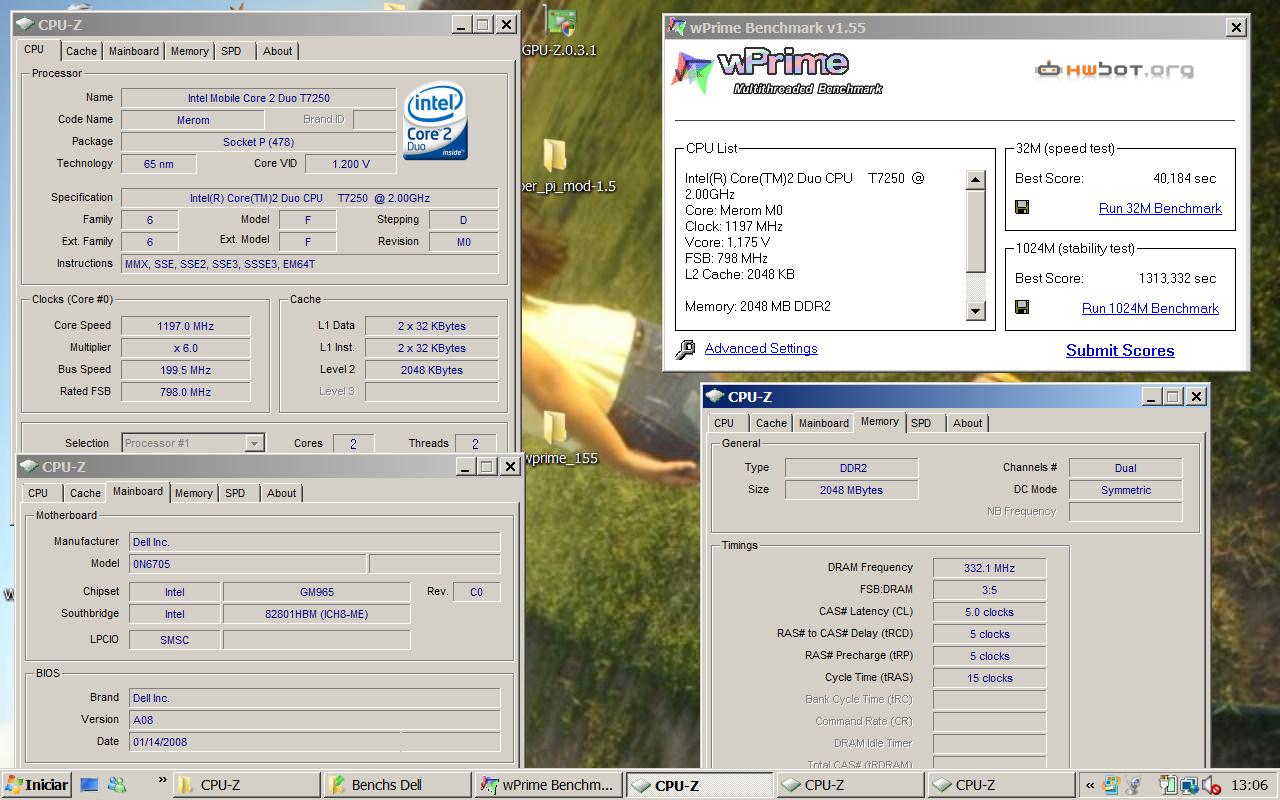Click the Multiplier value x 6.0
The width and height of the screenshot is (1280, 800).
186,348
